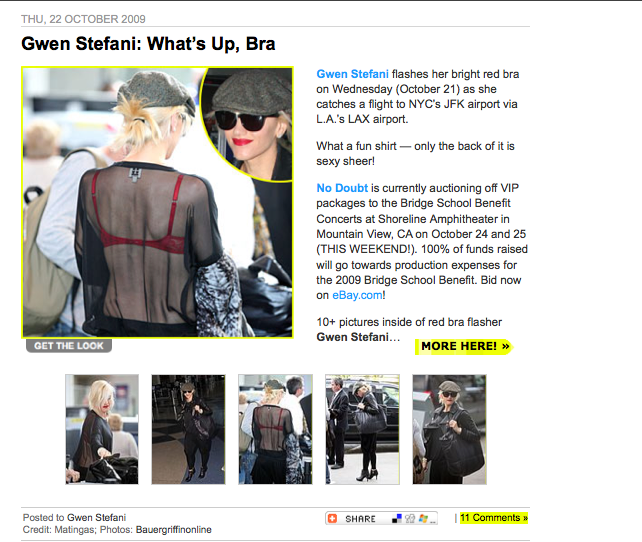Screen dimensions: 642x542
Task: Follow the Gwen Stefani link in article text
Action: (352, 74)
